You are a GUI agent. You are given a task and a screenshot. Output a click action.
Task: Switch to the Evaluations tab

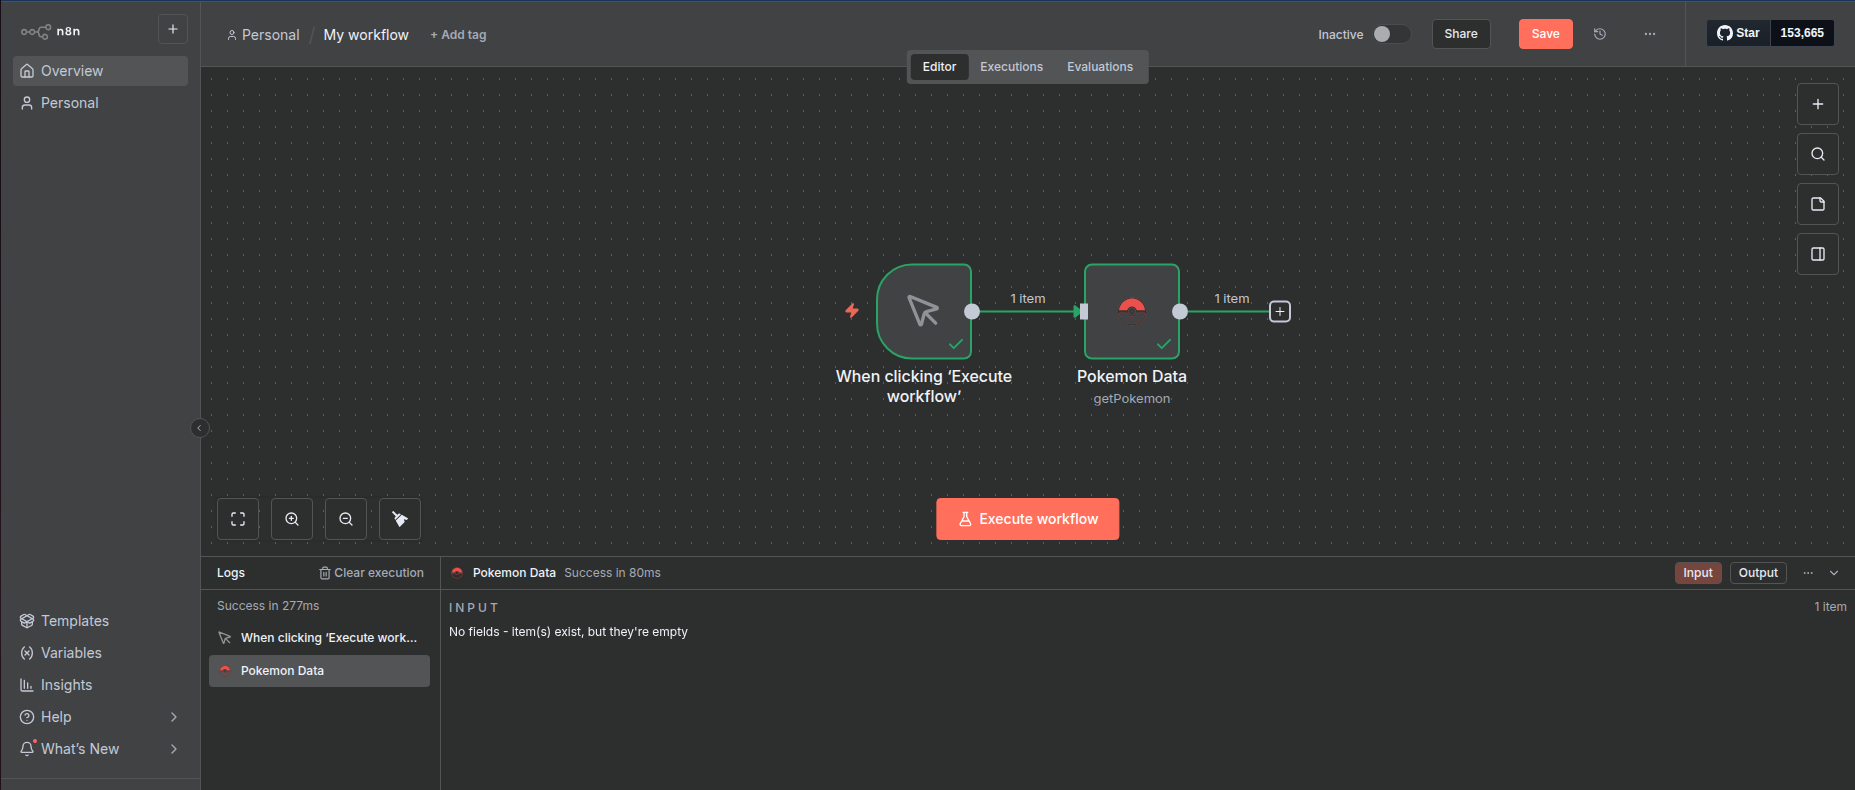click(1100, 67)
